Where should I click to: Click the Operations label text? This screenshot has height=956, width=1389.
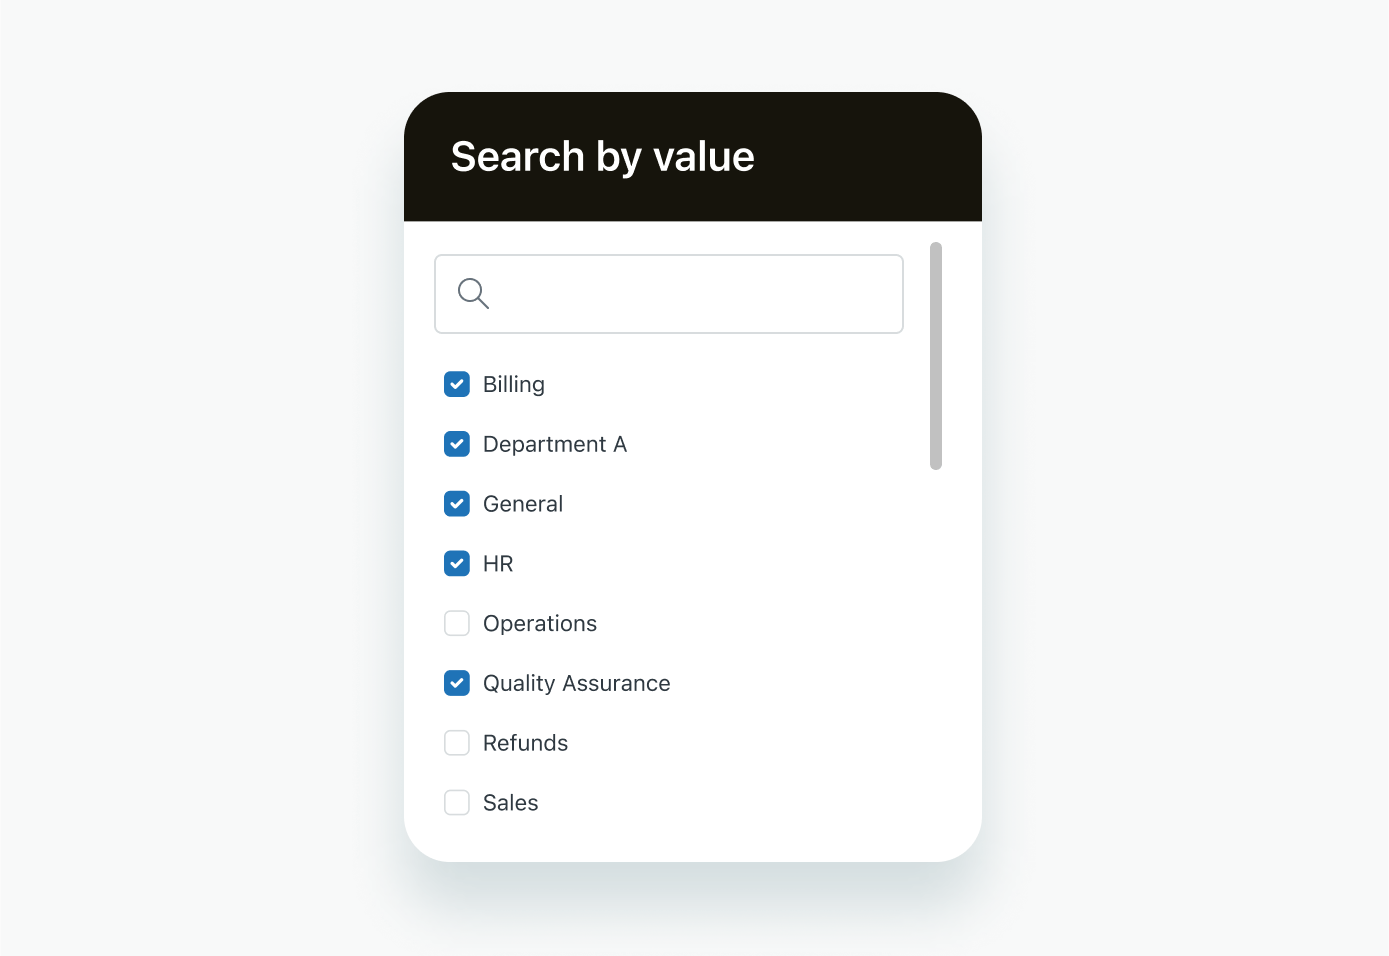pyautogui.click(x=540, y=624)
